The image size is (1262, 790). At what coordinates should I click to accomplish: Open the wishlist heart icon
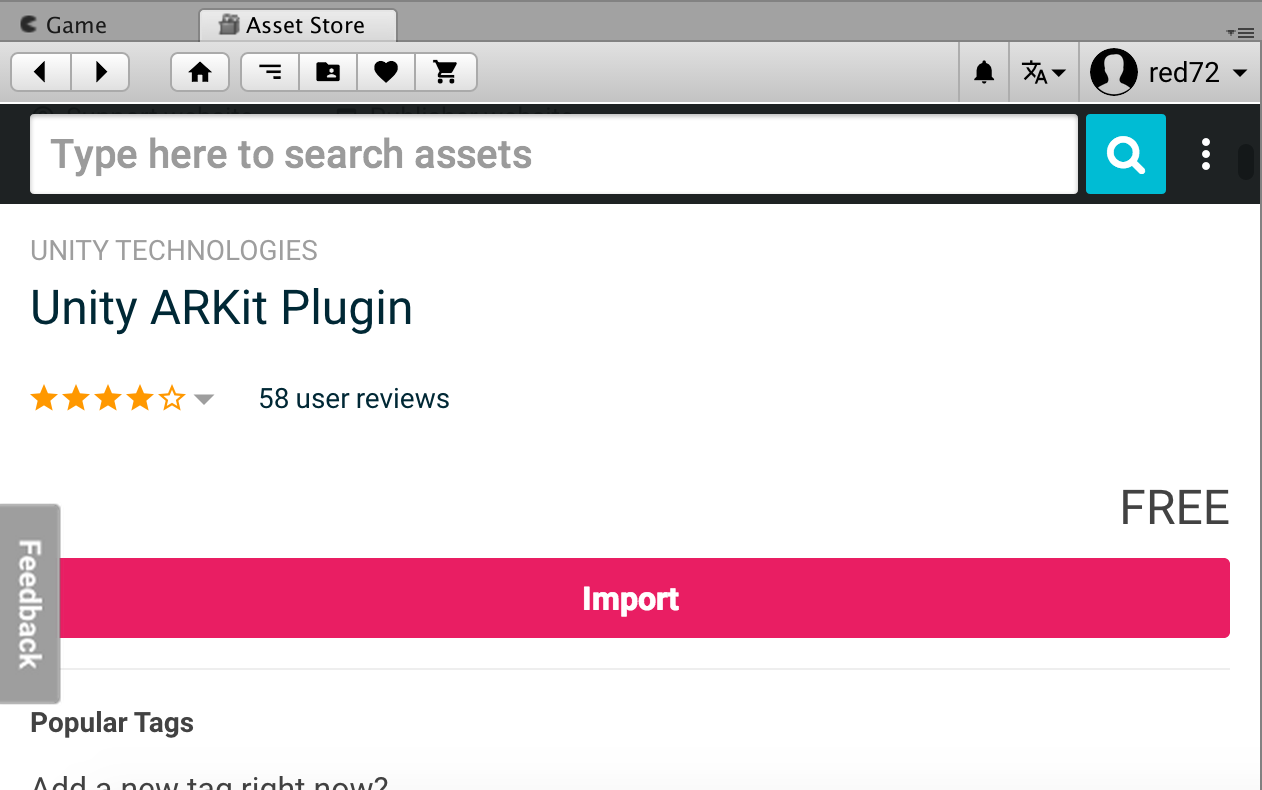coord(386,72)
